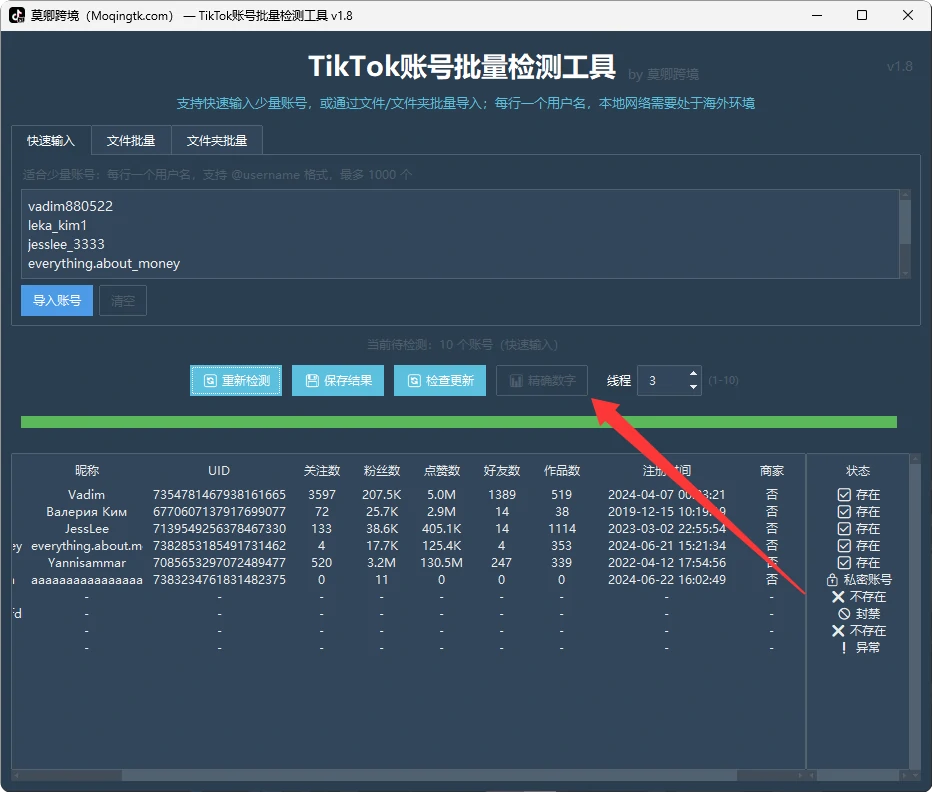Click UID 7085653297072489477
Image resolution: width=932 pixels, height=792 pixels.
point(219,562)
